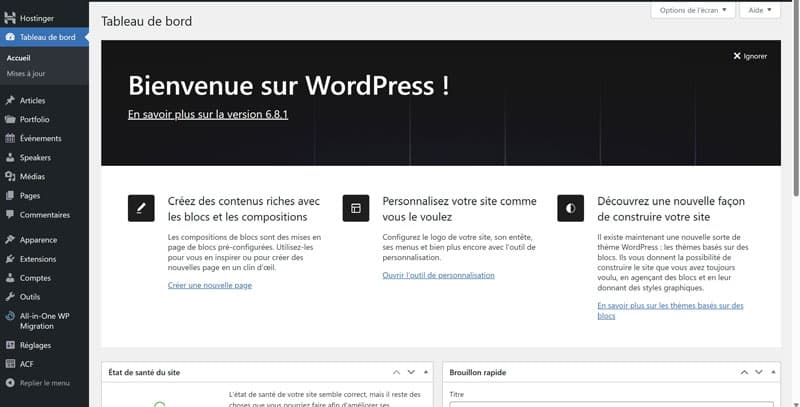The width and height of the screenshot is (800, 407).
Task: Click the Articles pushpin icon
Action: pyautogui.click(x=10, y=100)
